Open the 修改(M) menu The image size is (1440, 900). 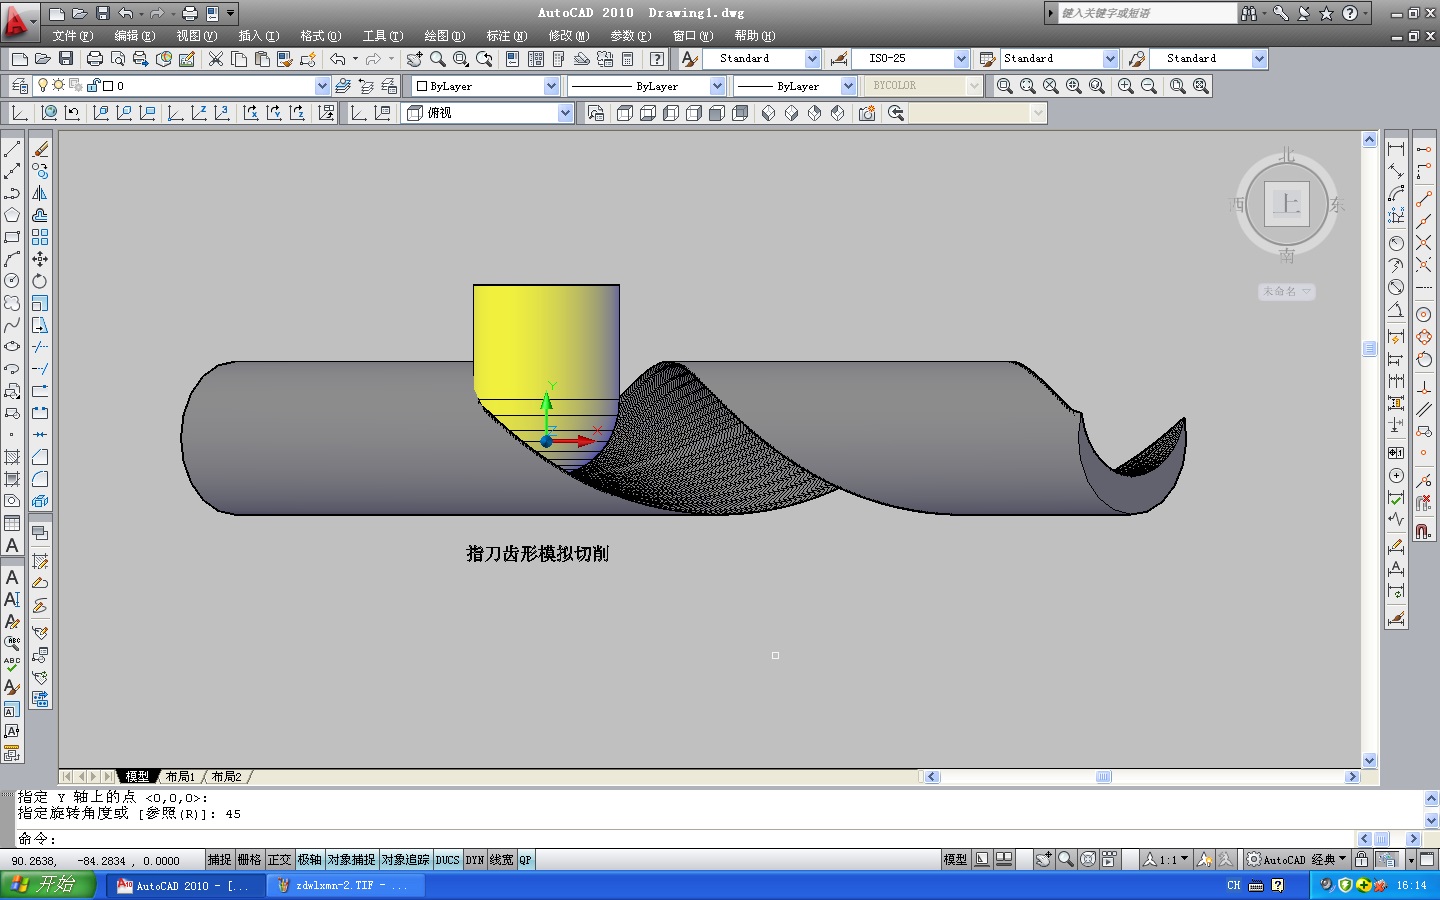569,36
